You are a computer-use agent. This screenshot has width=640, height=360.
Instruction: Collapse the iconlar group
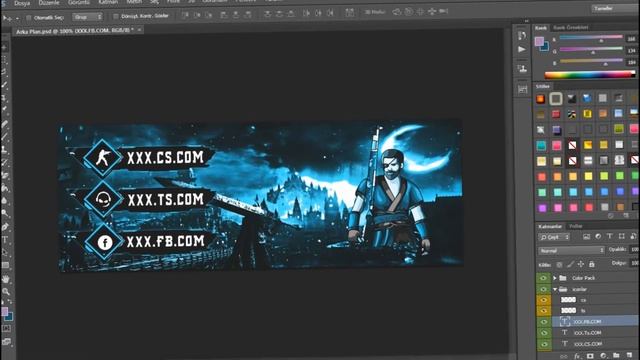coord(555,289)
